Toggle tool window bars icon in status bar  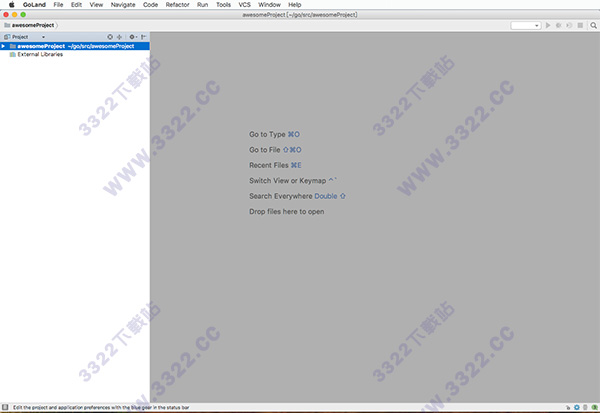5,407
